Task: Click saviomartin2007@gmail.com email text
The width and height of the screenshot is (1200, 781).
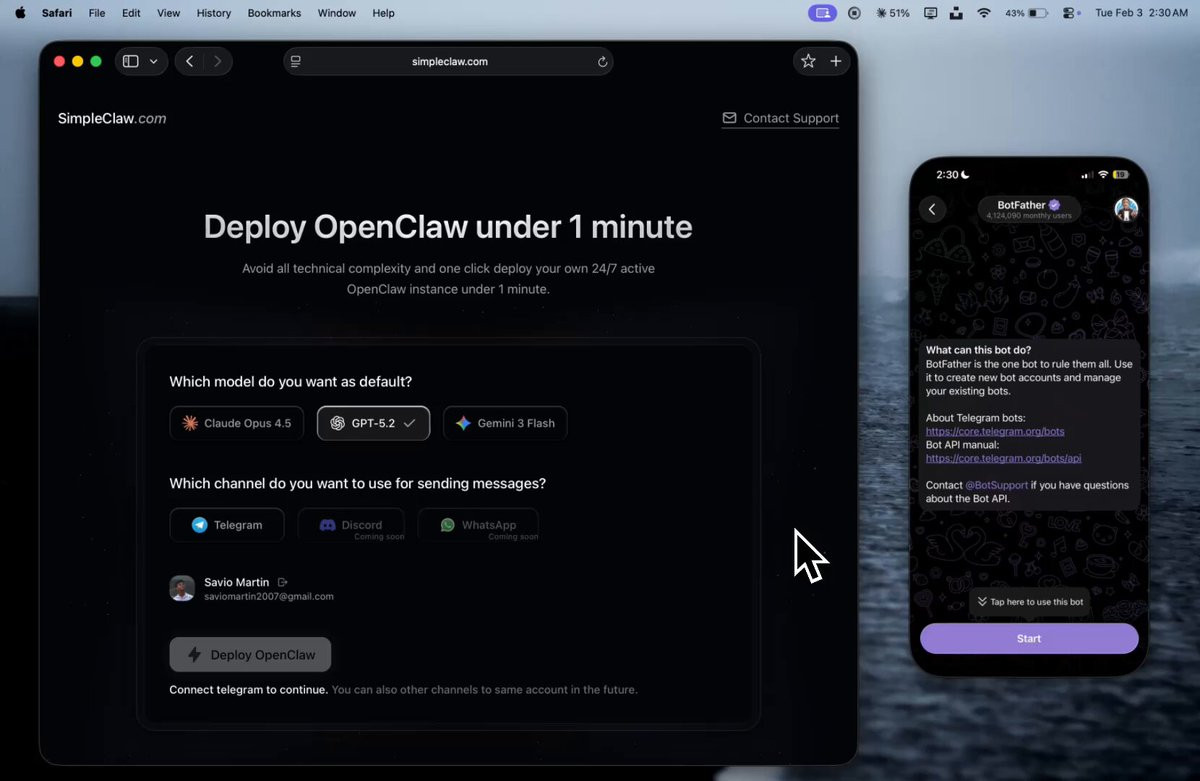Action: tap(269, 597)
